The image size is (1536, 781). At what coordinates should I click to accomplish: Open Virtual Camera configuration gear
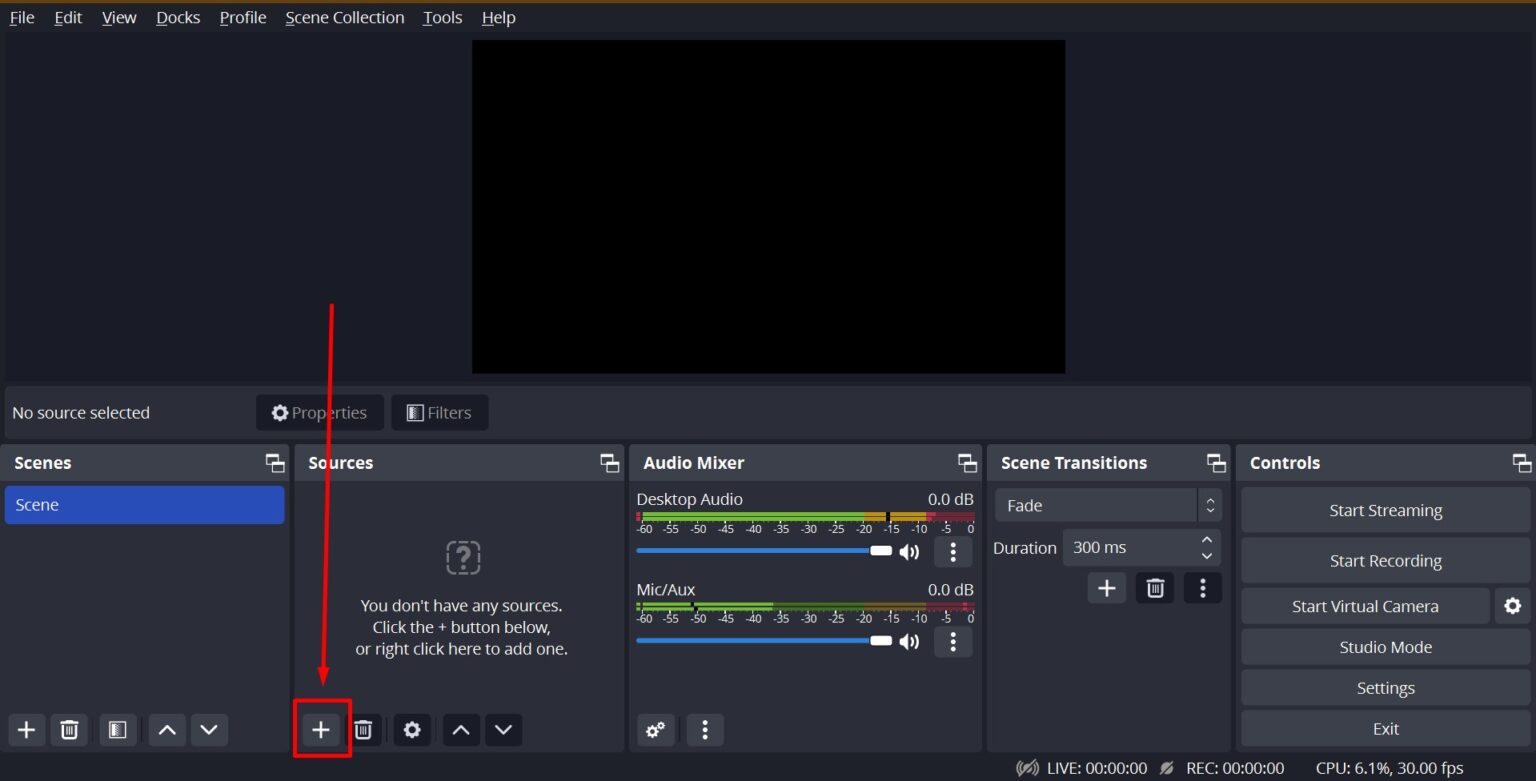[x=1513, y=606]
